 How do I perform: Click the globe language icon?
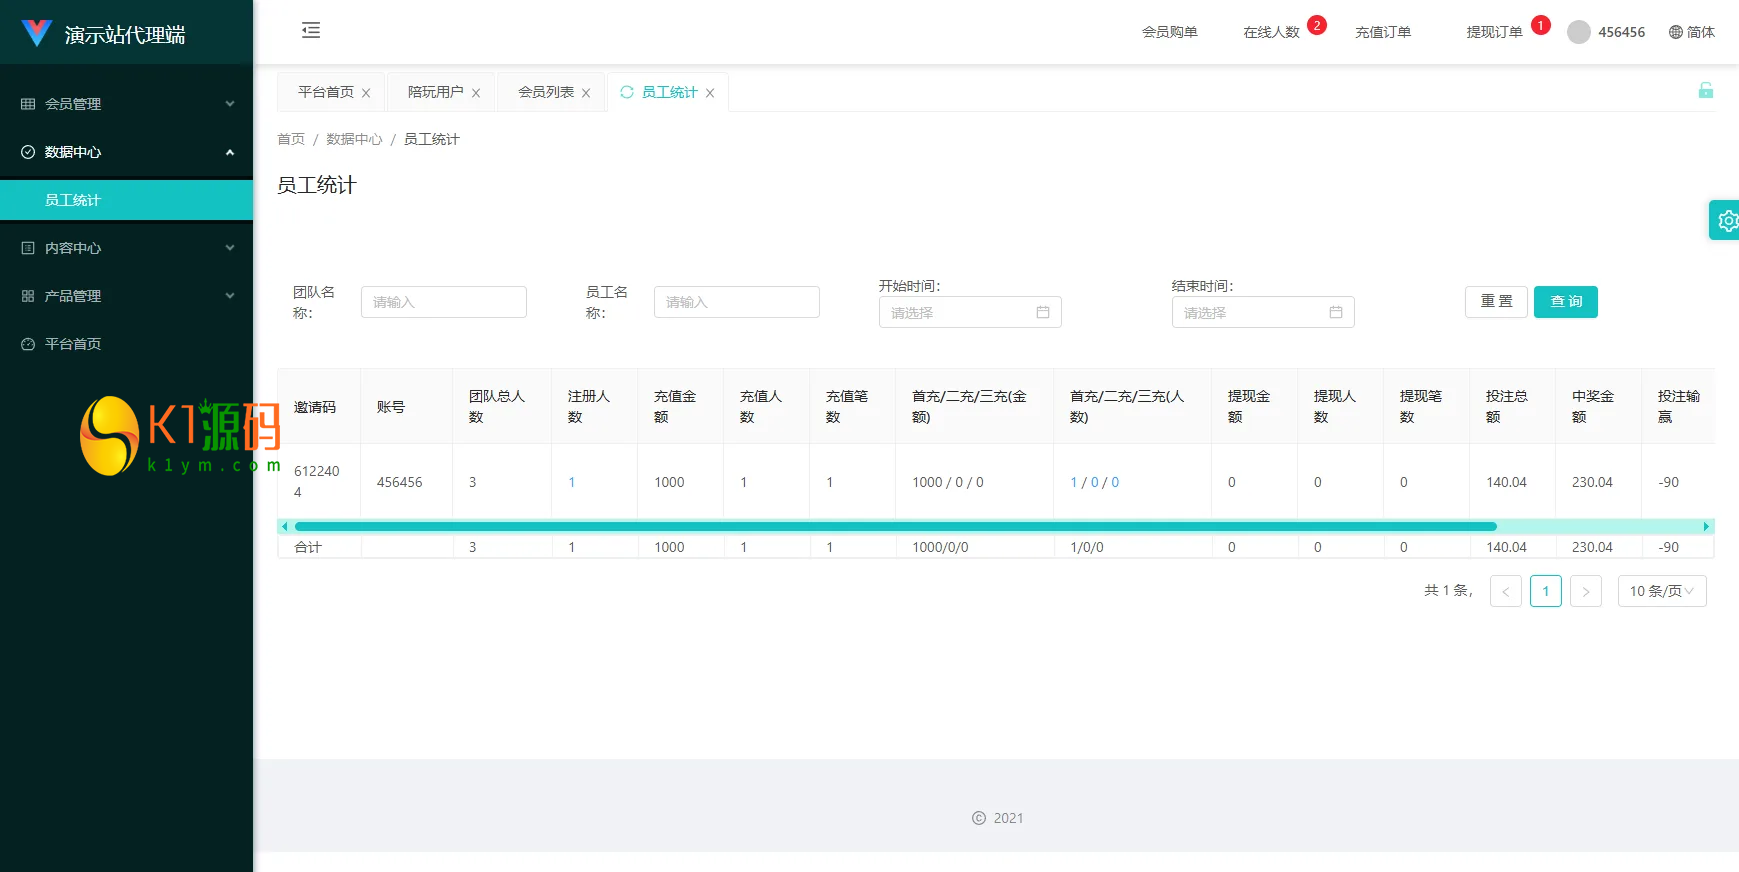[x=1676, y=32]
